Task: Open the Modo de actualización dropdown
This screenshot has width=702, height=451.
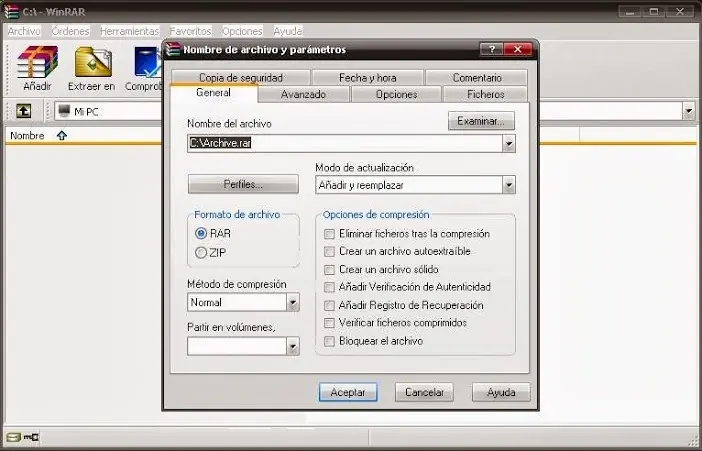Action: tap(509, 185)
